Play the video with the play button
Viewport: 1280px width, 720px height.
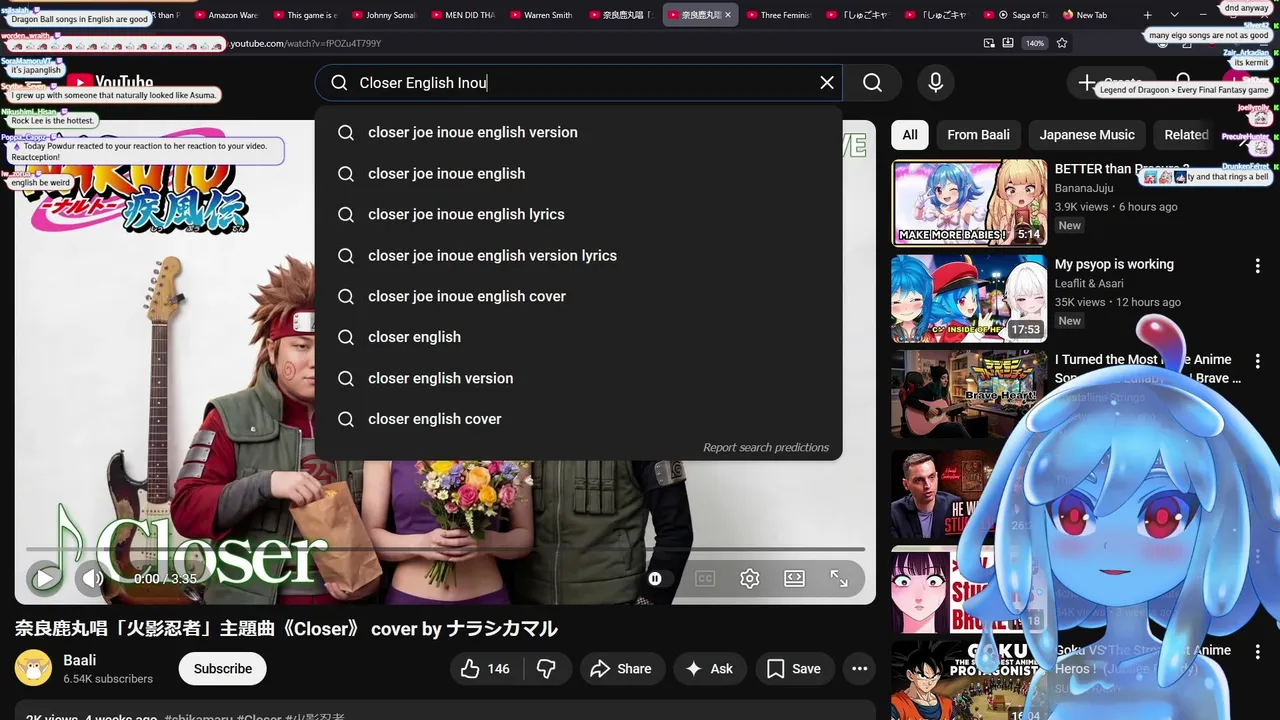point(45,578)
